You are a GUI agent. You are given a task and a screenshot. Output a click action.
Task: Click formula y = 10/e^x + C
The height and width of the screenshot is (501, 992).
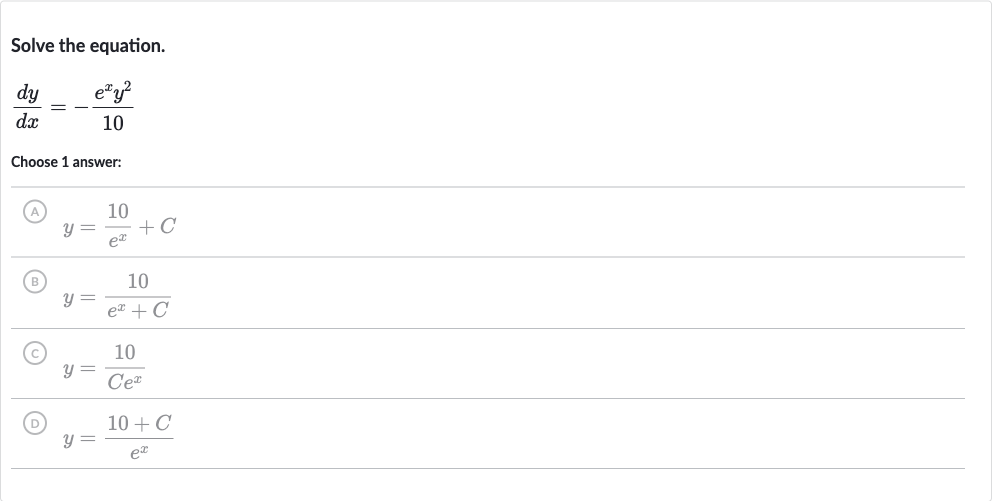pos(119,225)
